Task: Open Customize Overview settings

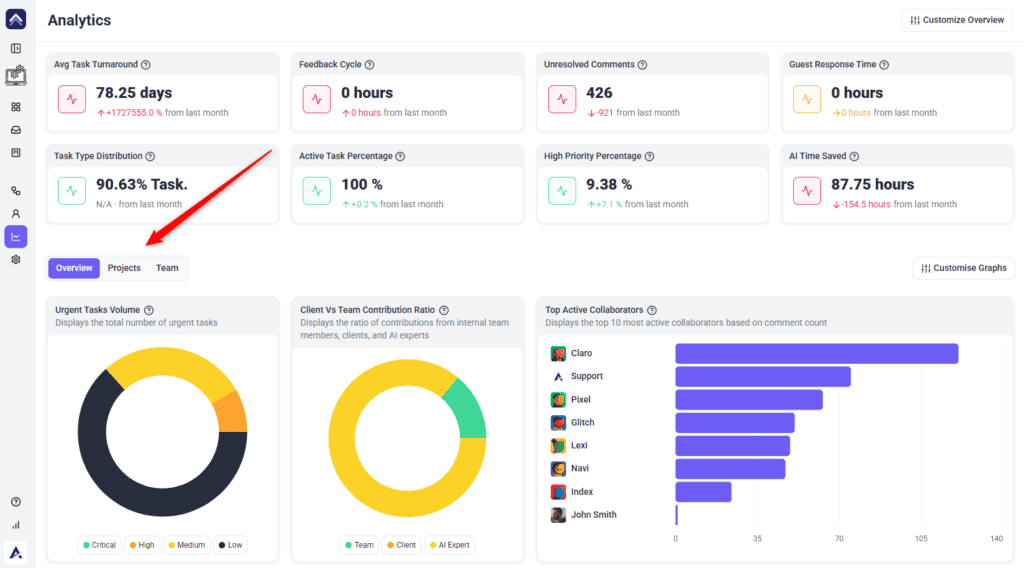Action: tap(957, 20)
